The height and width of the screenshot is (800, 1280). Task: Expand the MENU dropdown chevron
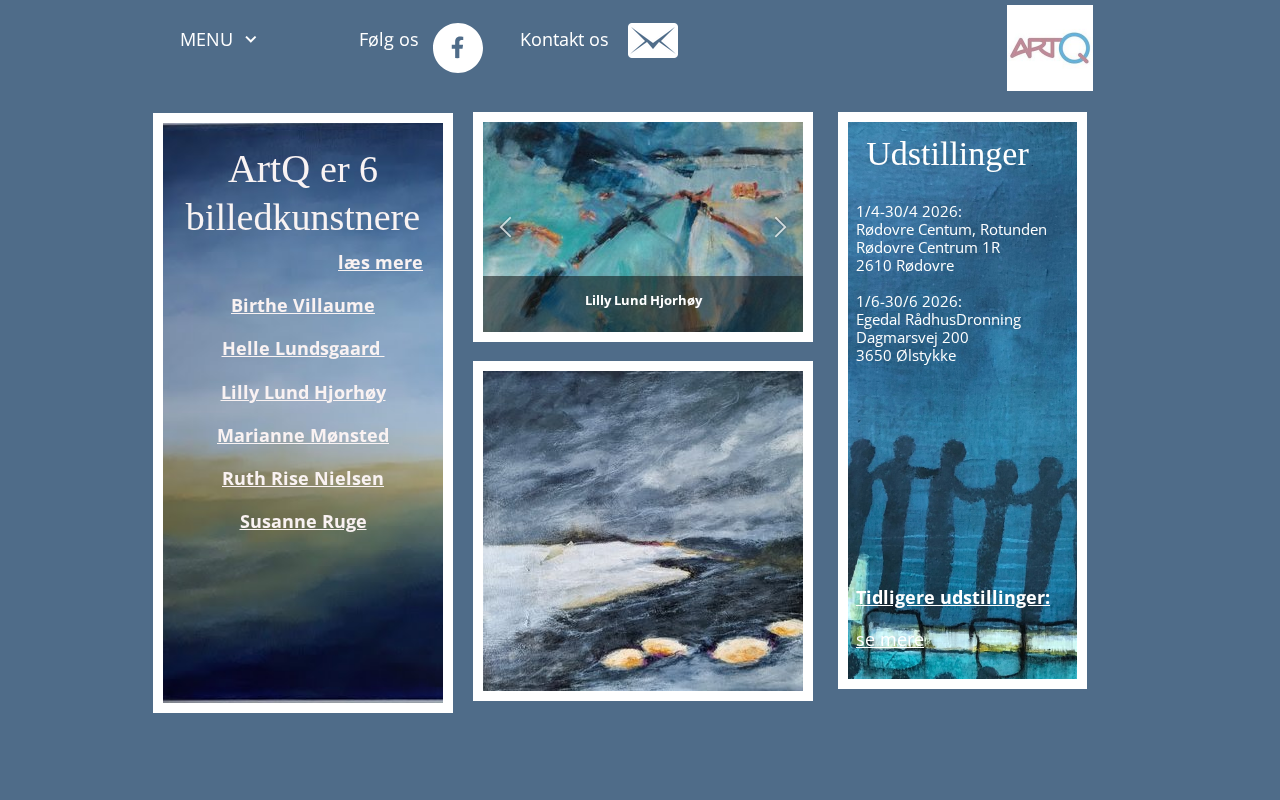click(251, 39)
